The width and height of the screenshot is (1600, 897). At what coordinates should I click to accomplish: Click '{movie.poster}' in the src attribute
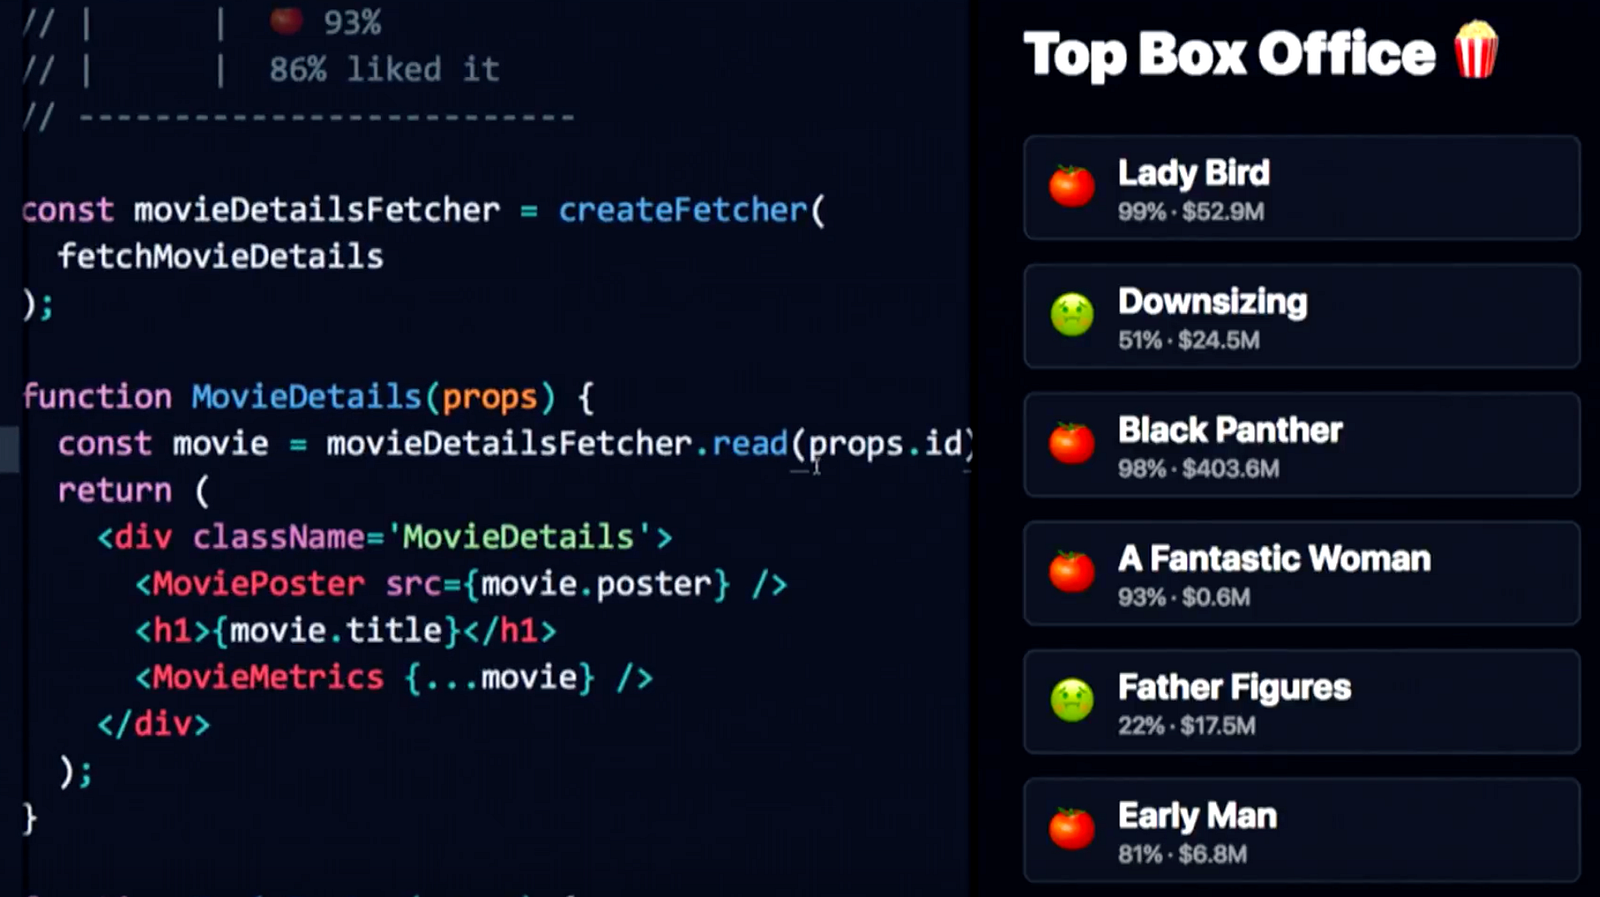(x=597, y=584)
